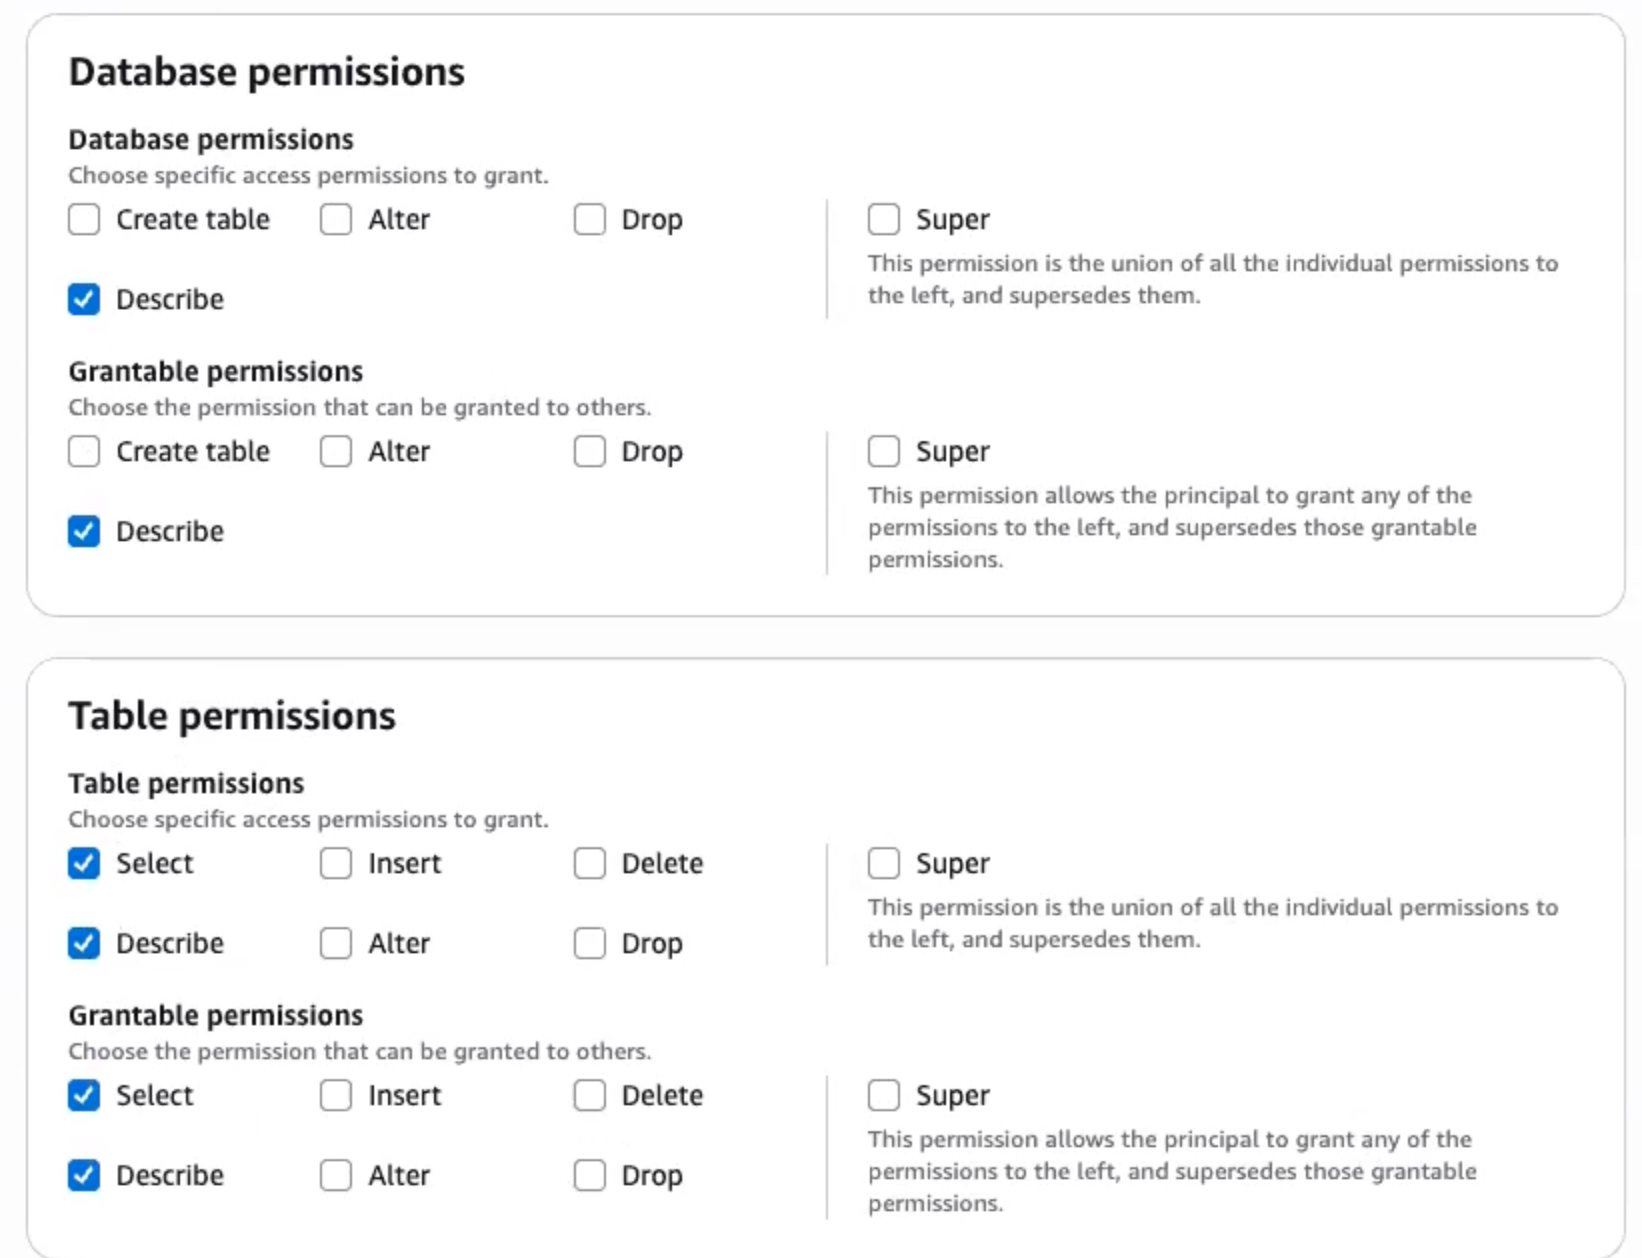Check grantable Drop for database
This screenshot has height=1258, width=1642.
click(590, 451)
